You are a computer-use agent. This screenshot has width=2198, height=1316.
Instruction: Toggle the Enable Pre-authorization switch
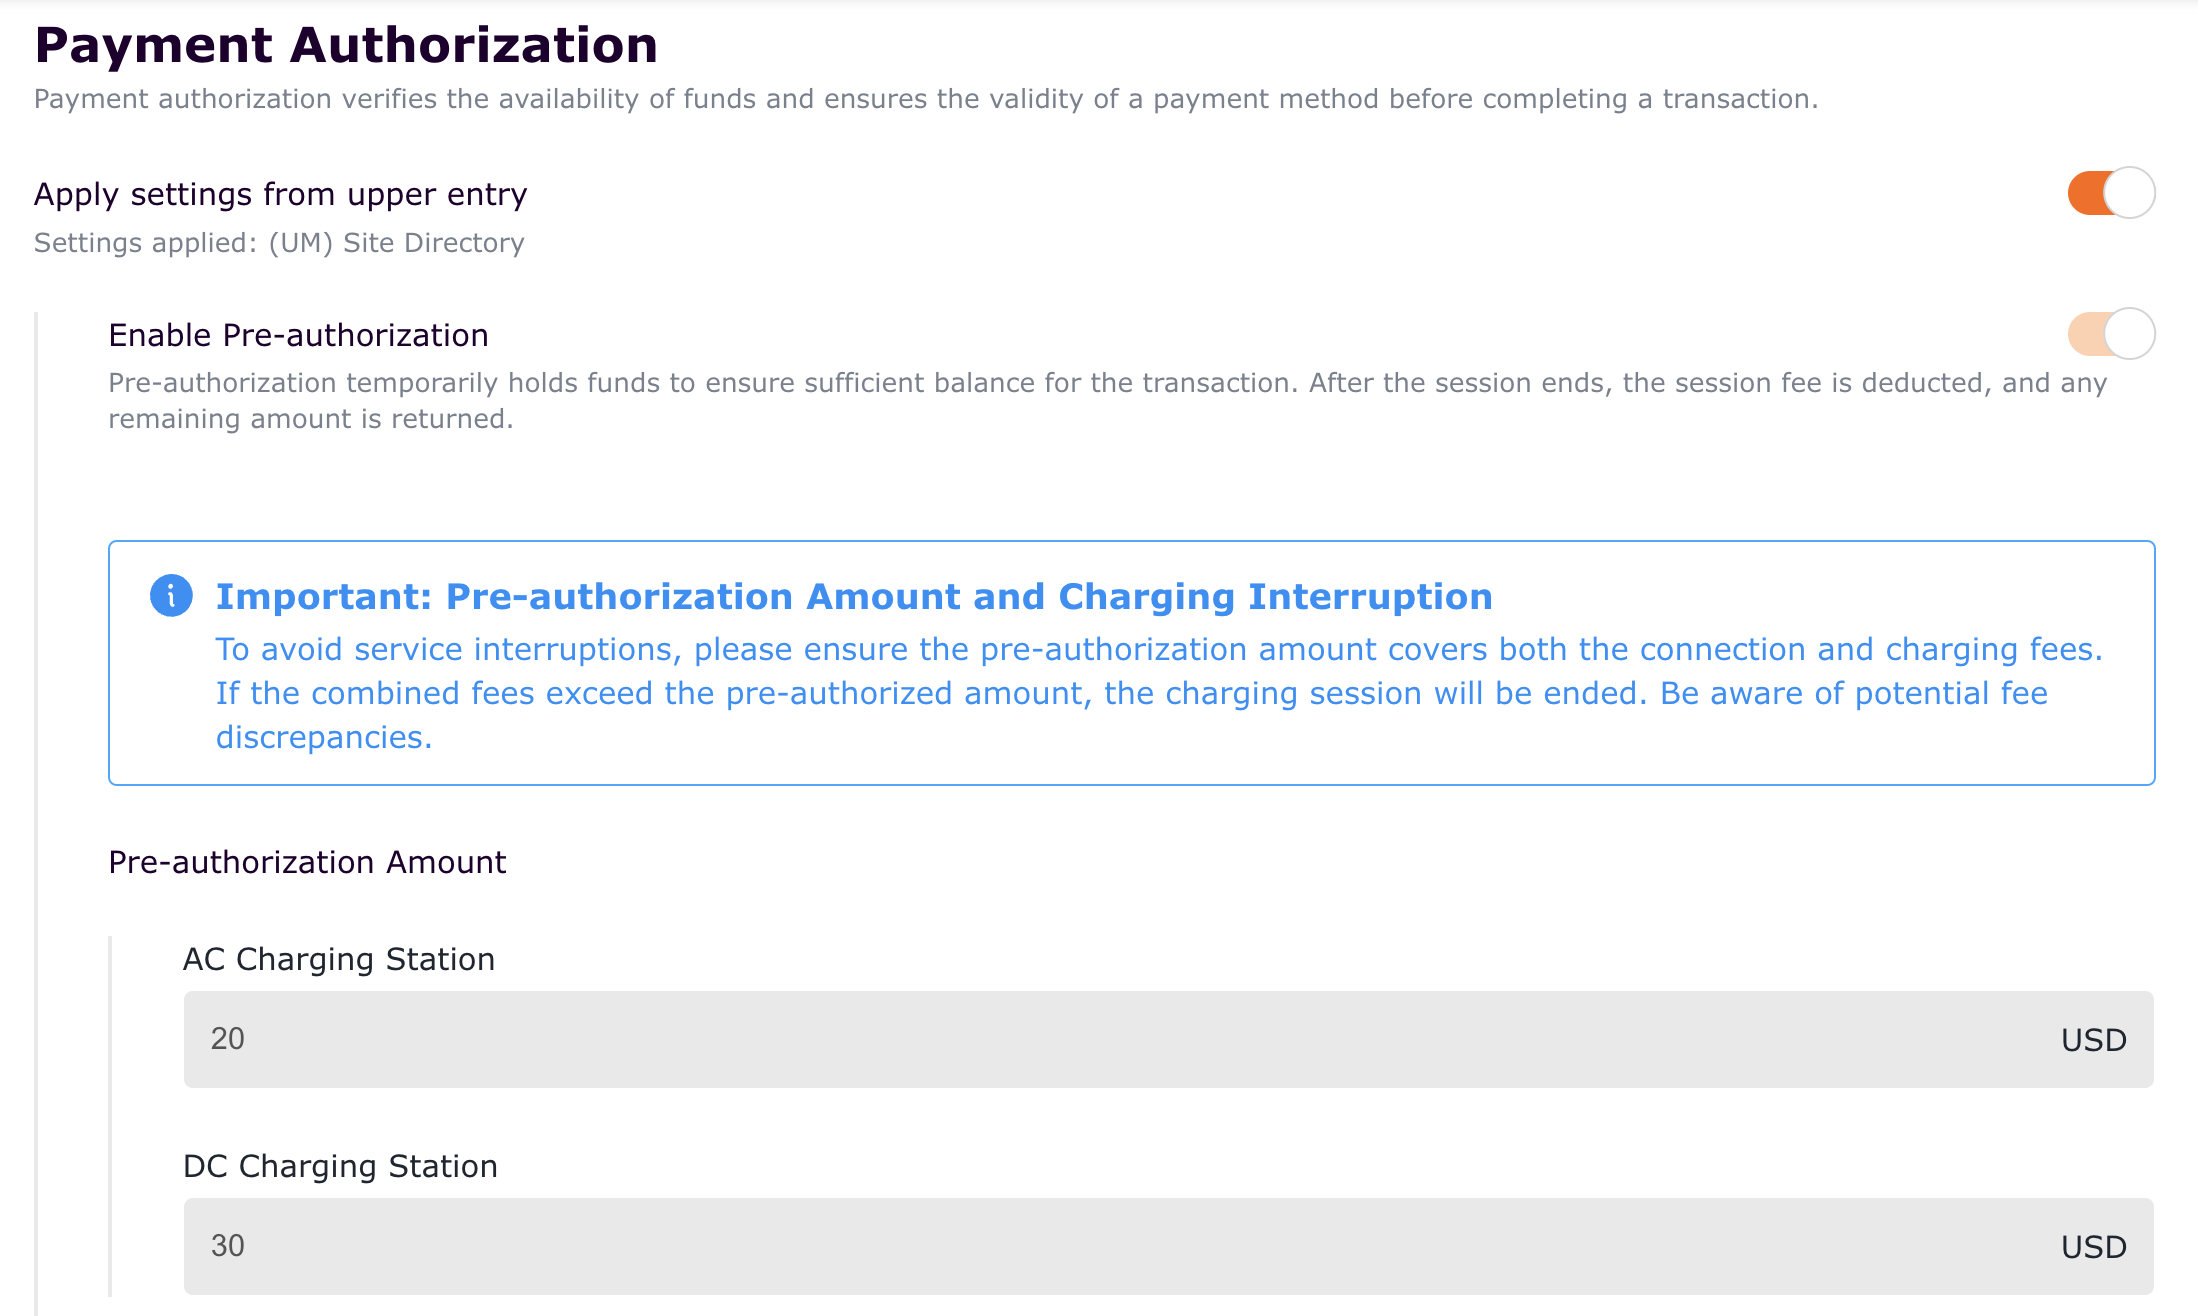coord(2110,334)
